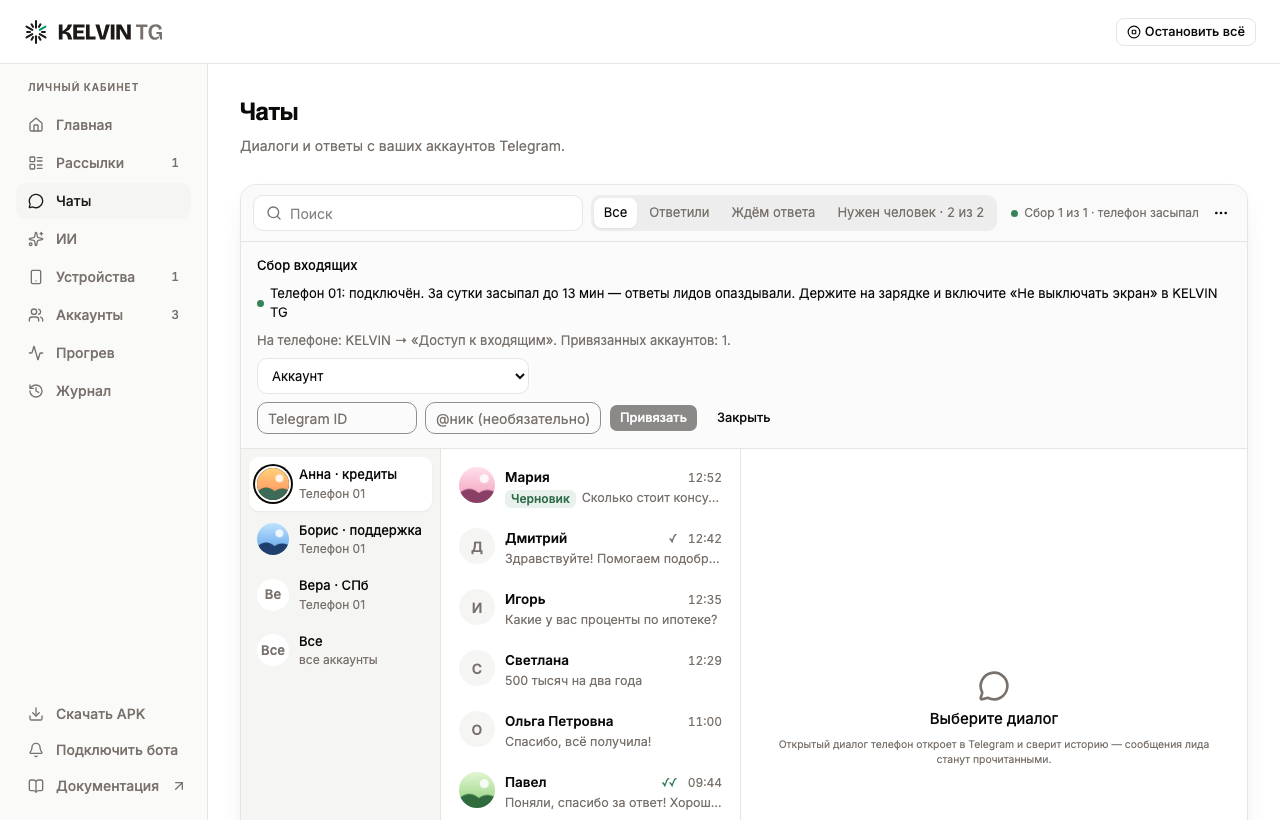Image resolution: width=1280 pixels, height=820 pixels.
Task: Open the dialog with Ольга Петровна
Action: coord(590,730)
